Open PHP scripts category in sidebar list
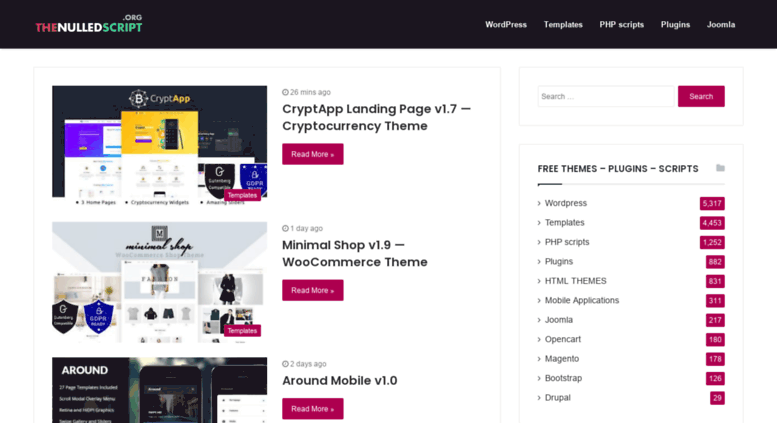This screenshot has width=777, height=423. point(567,242)
